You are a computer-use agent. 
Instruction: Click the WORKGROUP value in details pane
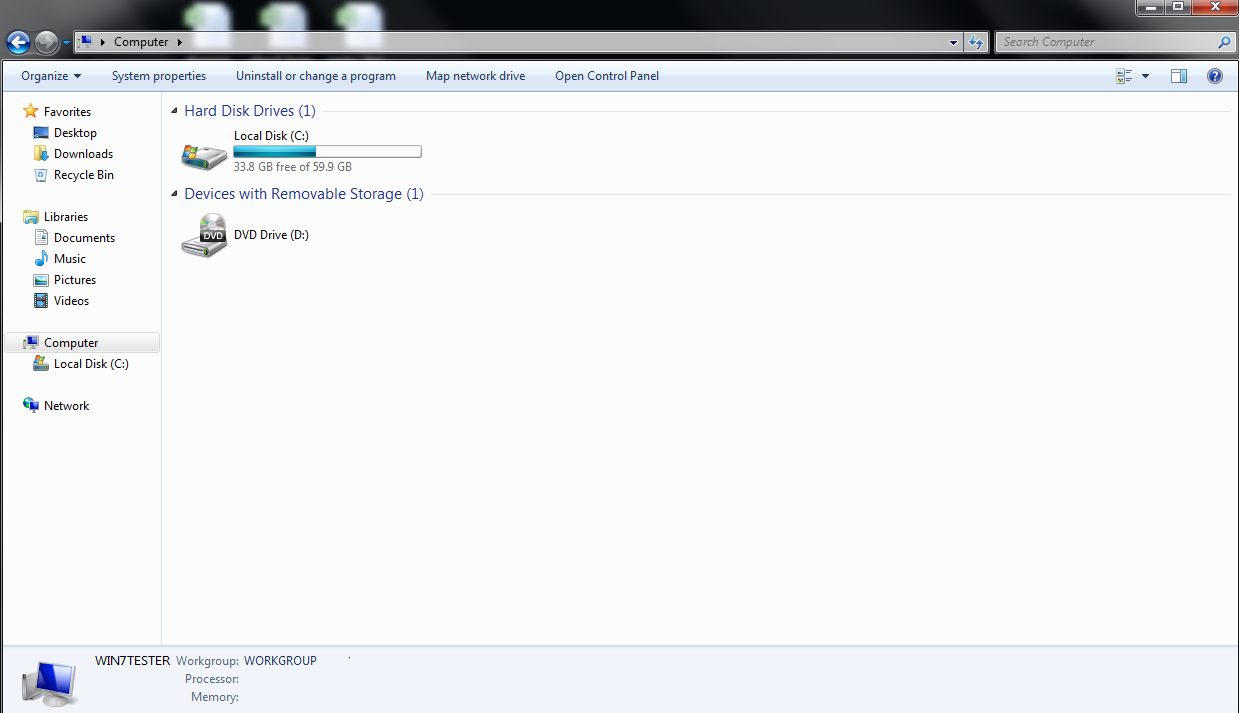(x=280, y=661)
